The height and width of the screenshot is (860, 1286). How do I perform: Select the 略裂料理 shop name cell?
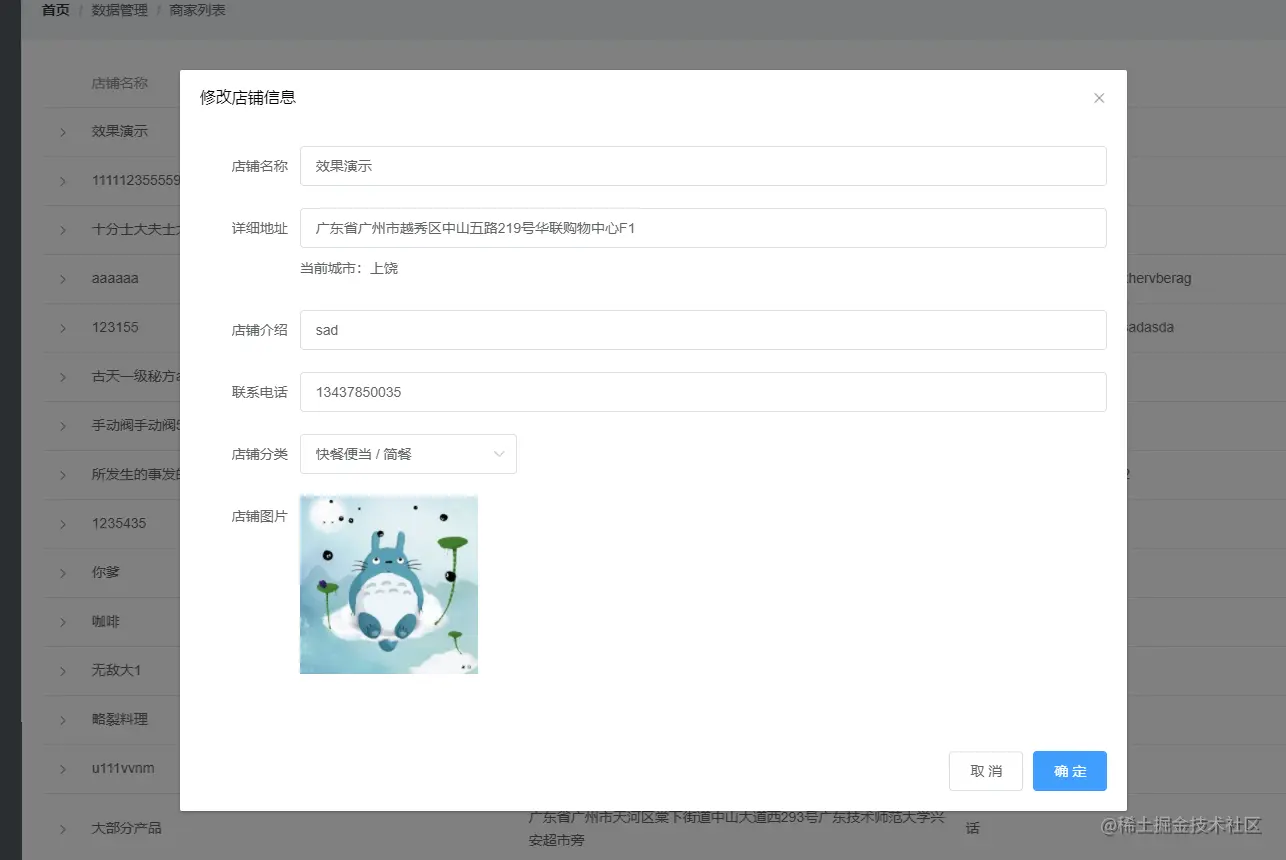click(x=120, y=719)
